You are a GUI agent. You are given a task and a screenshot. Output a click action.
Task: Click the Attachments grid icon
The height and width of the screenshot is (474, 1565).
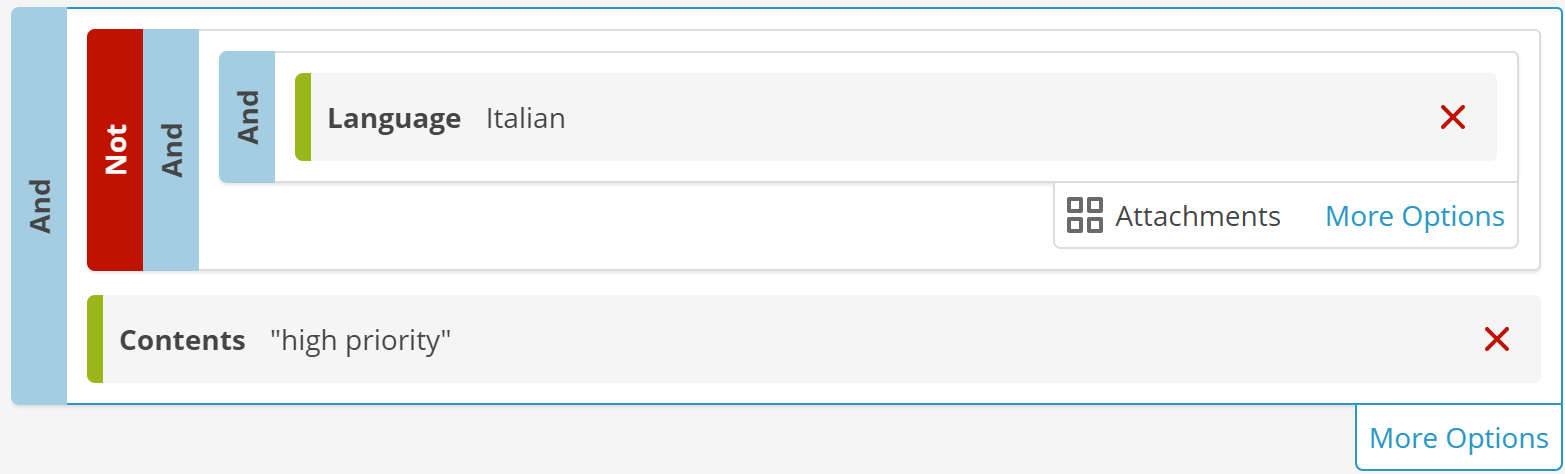(x=1084, y=215)
